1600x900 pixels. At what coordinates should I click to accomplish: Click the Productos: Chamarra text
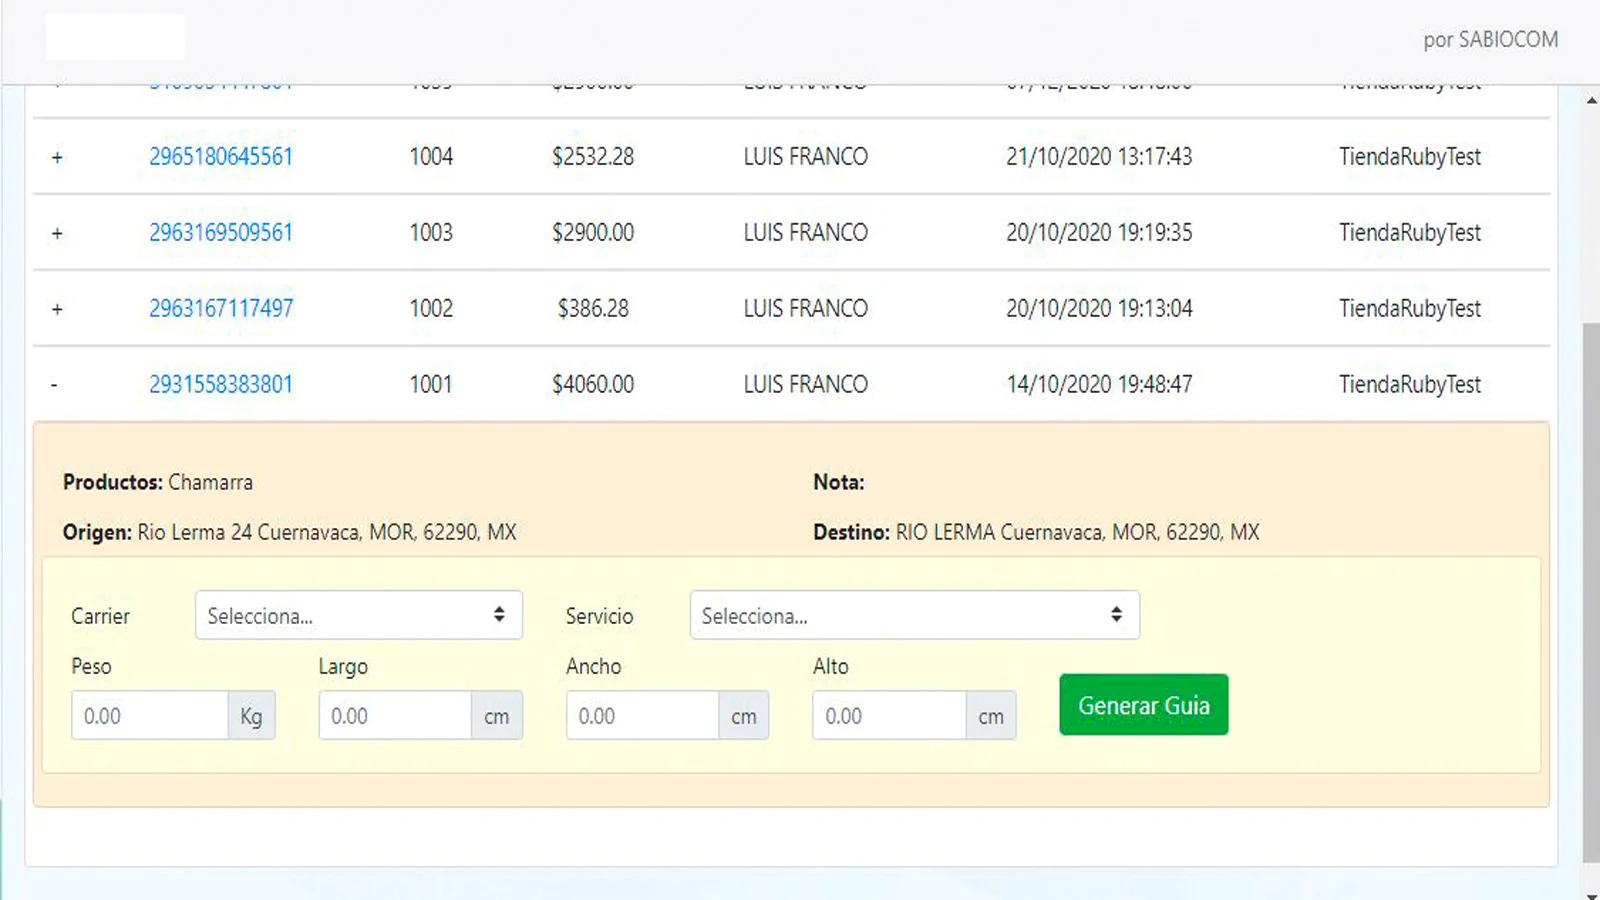[x=158, y=482]
